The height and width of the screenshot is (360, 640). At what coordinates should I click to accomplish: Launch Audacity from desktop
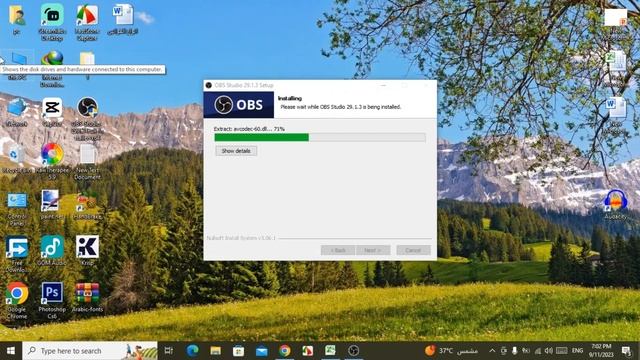[x=616, y=205]
